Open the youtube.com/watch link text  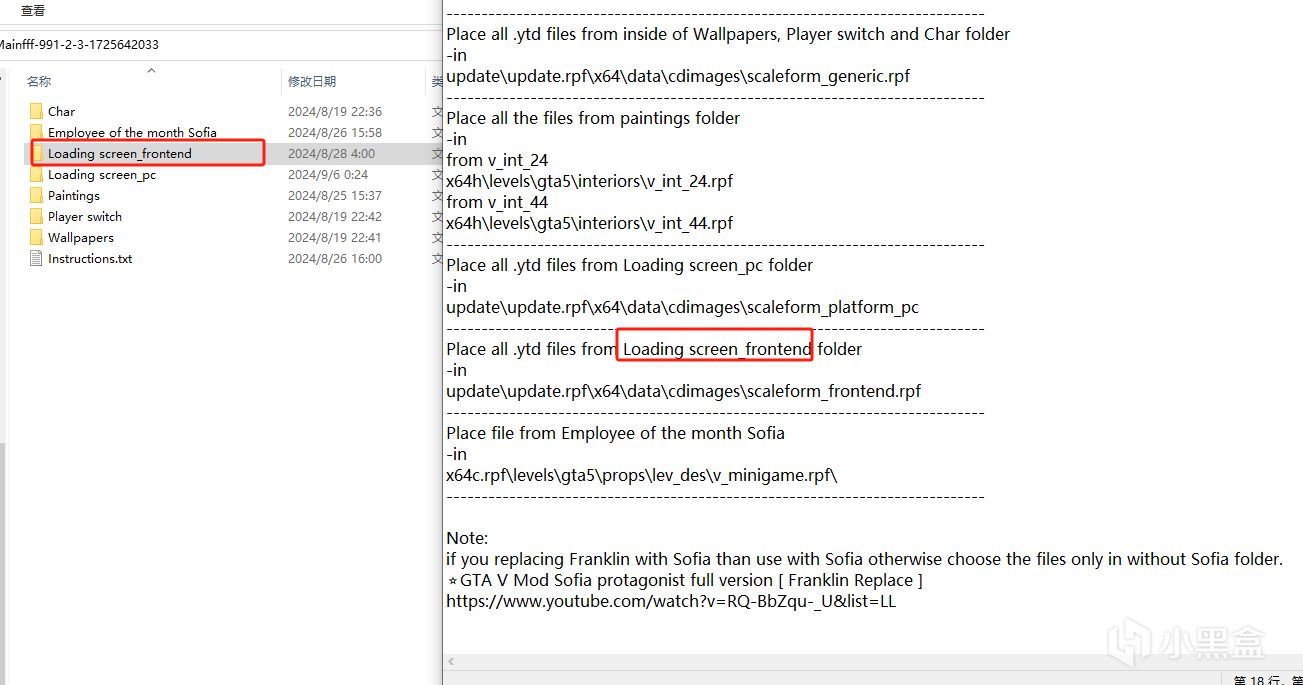click(x=671, y=601)
